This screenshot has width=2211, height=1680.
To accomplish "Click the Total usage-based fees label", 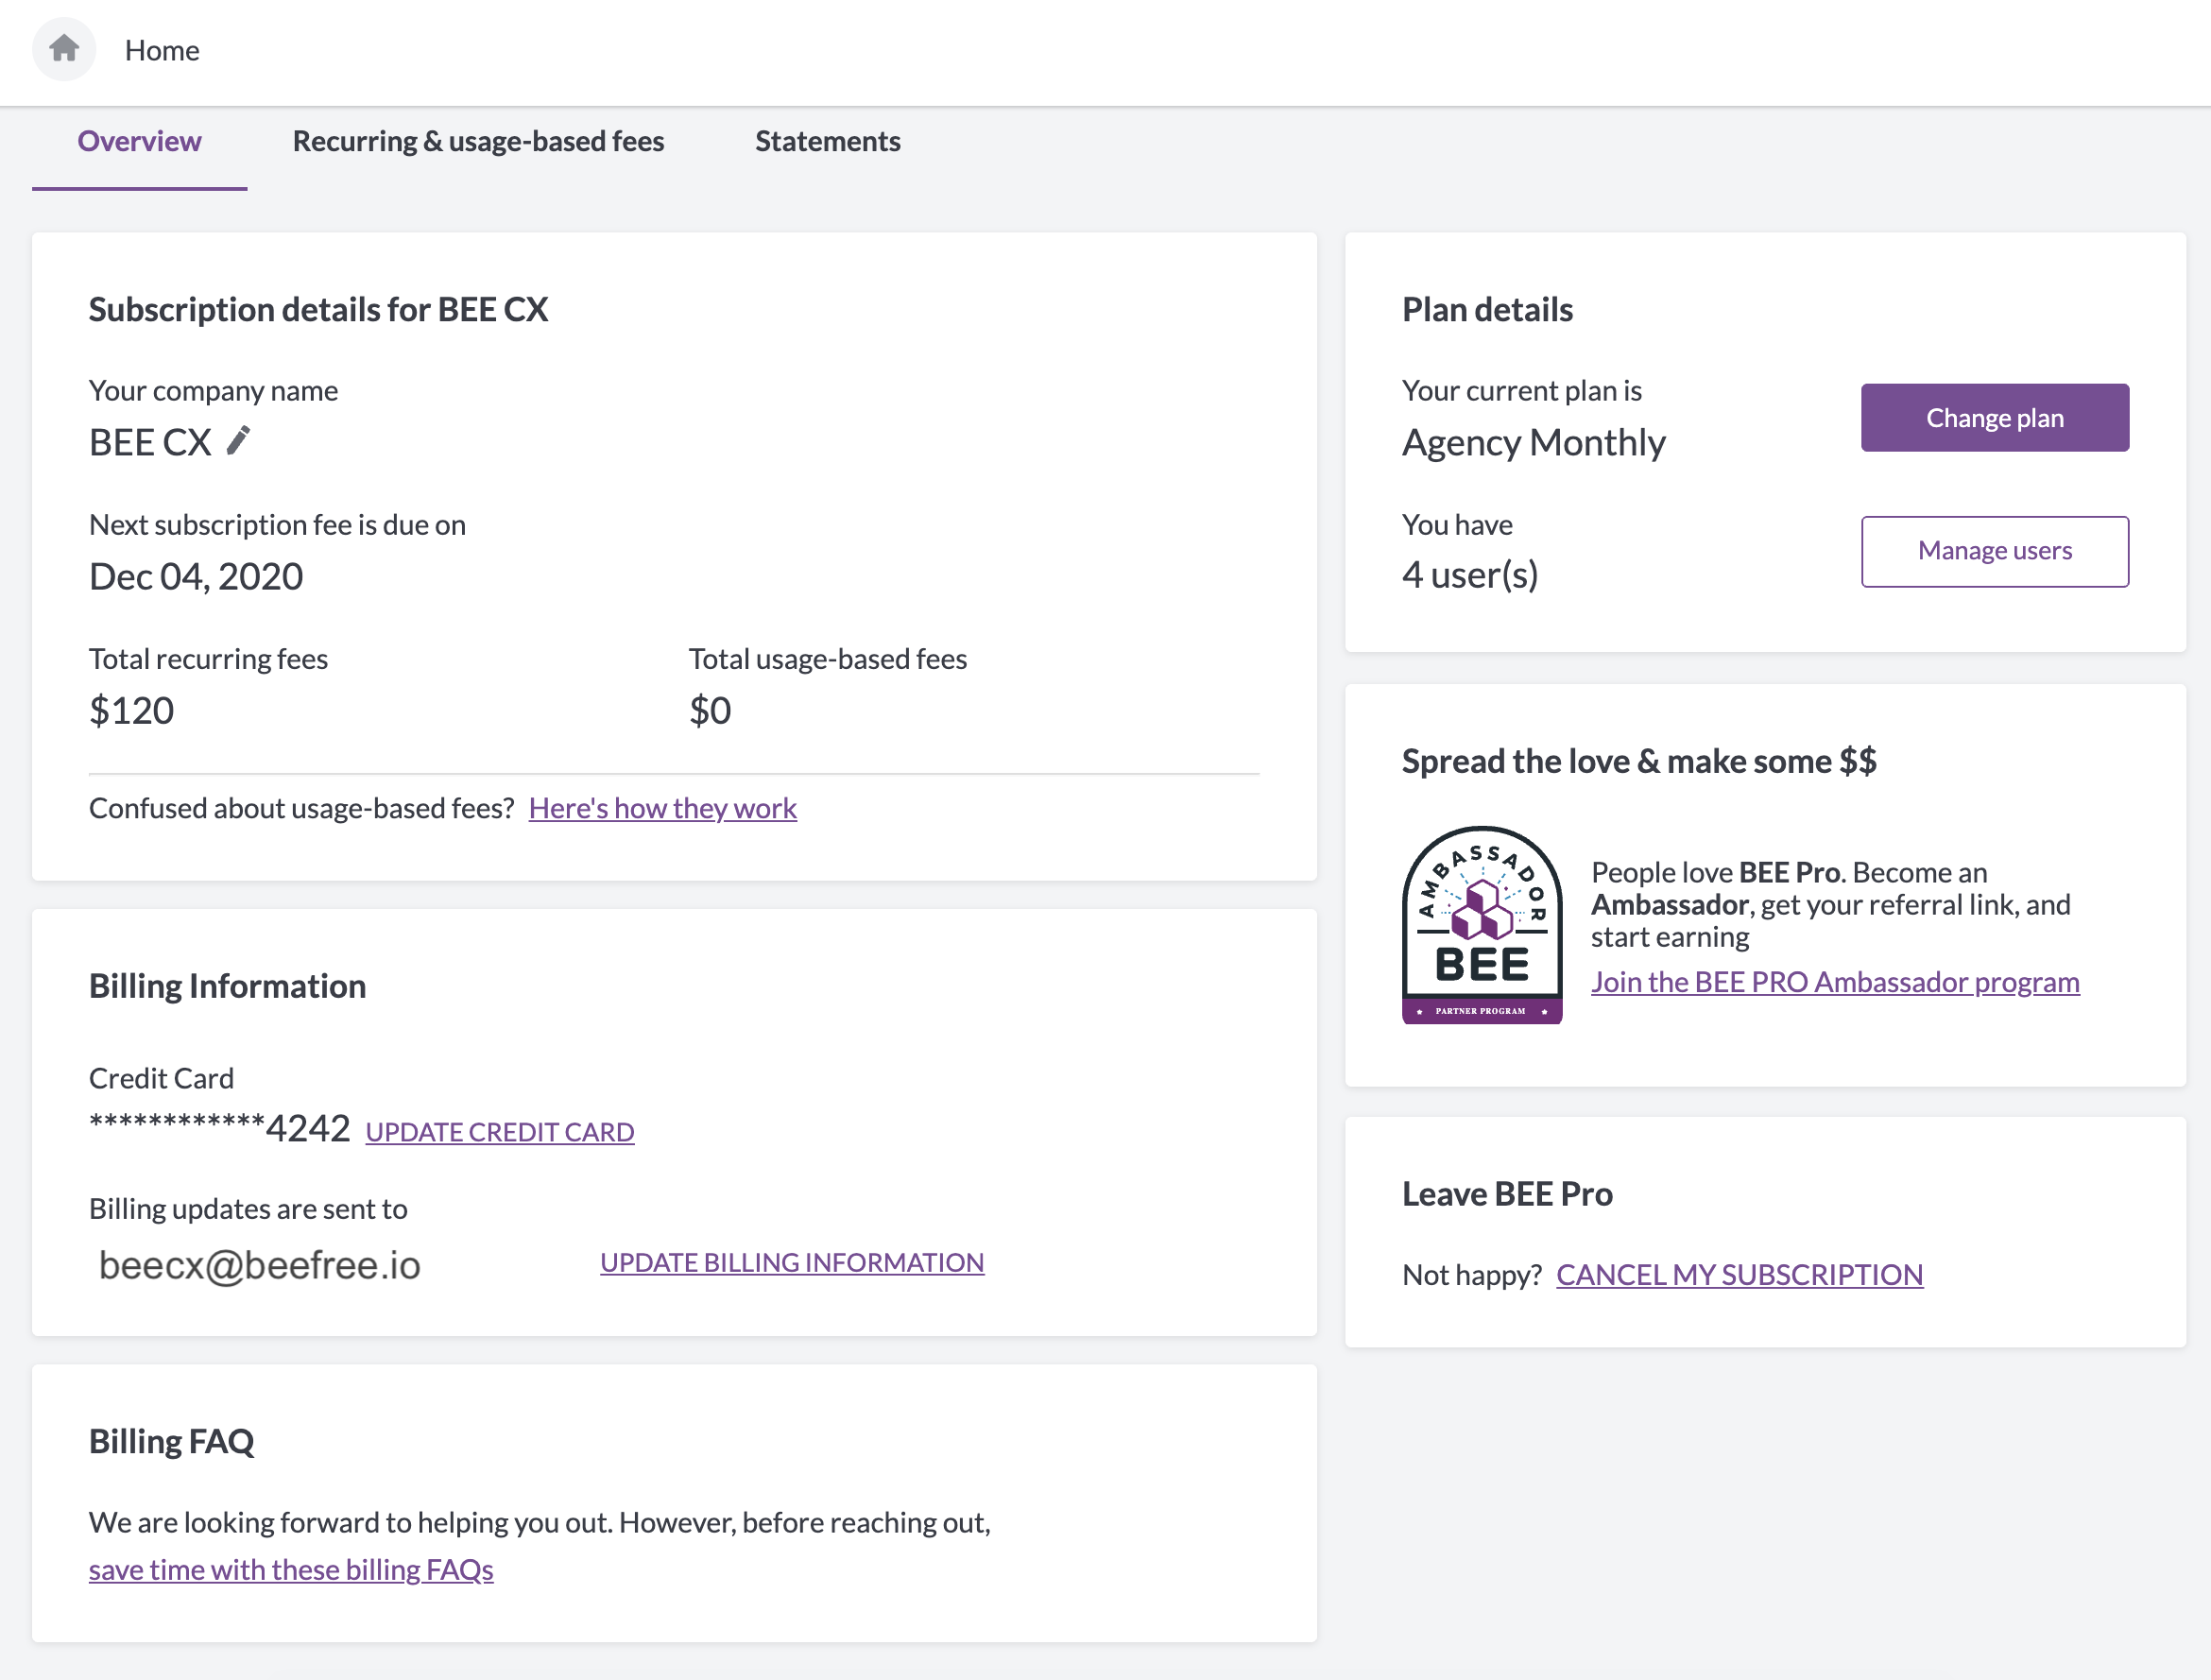I will tap(828, 659).
